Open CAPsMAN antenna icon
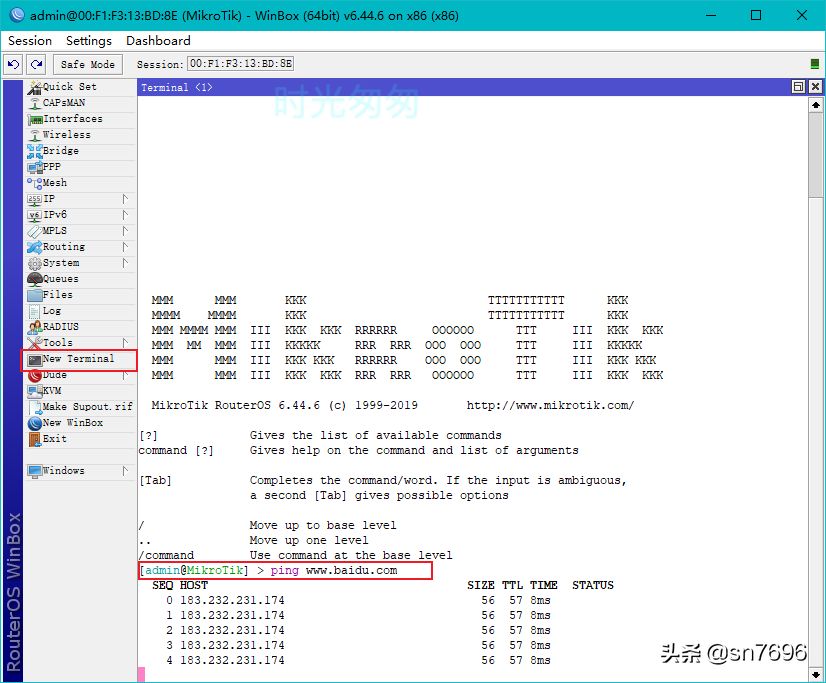Image resolution: width=826 pixels, height=683 pixels. (35, 103)
